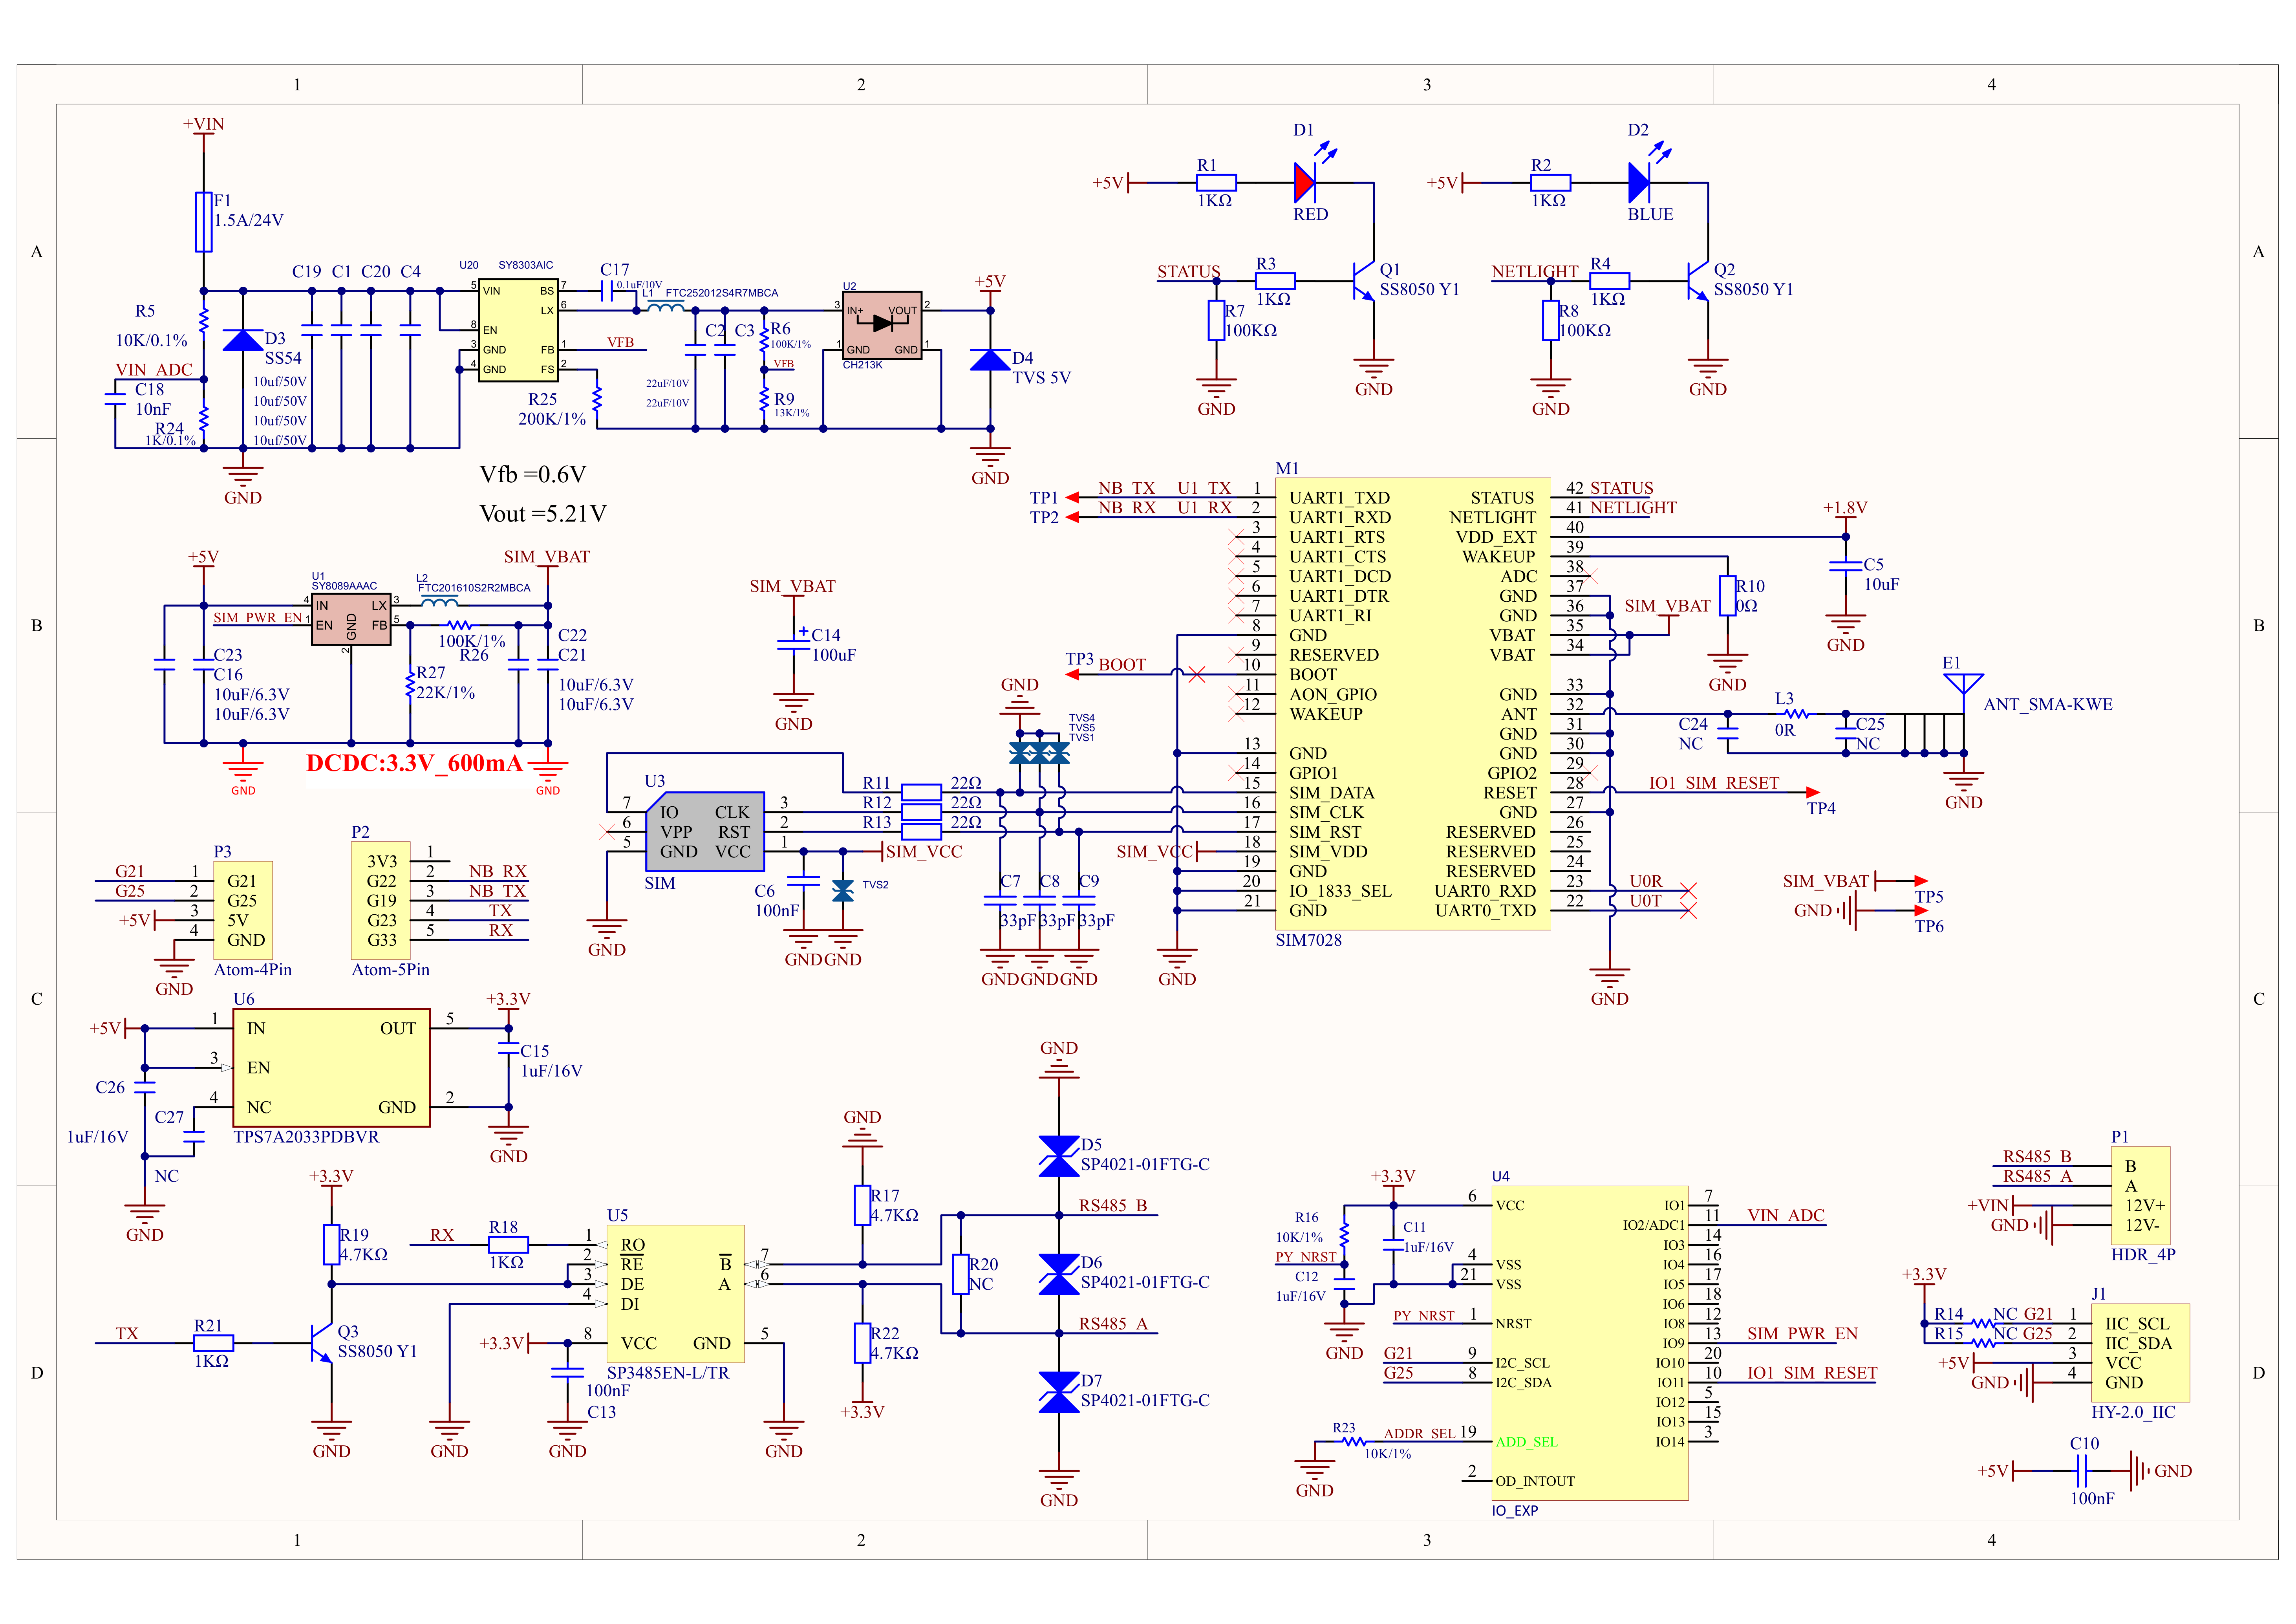
Task: Select the TPS7A2033PDBVR regulator U6
Action: point(331,1067)
